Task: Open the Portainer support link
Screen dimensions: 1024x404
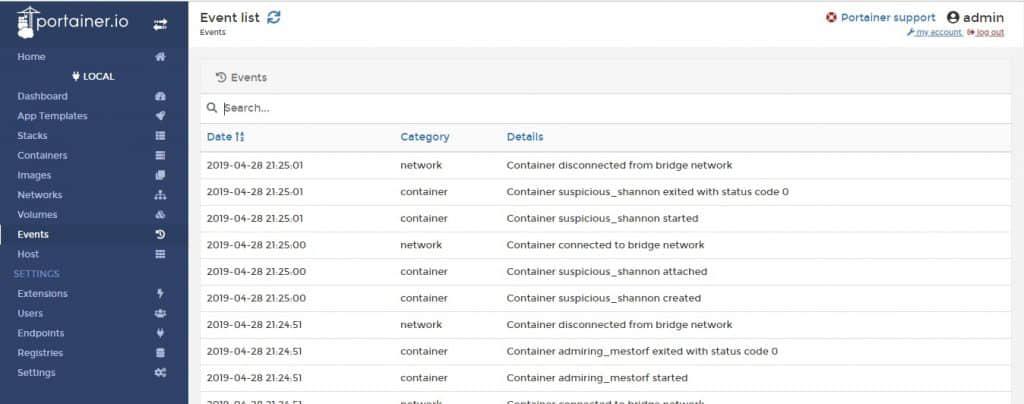Action: [881, 17]
